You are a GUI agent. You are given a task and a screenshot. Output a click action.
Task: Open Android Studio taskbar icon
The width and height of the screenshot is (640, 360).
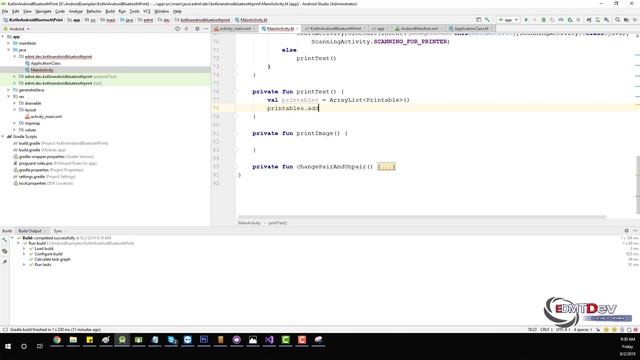pos(122,340)
